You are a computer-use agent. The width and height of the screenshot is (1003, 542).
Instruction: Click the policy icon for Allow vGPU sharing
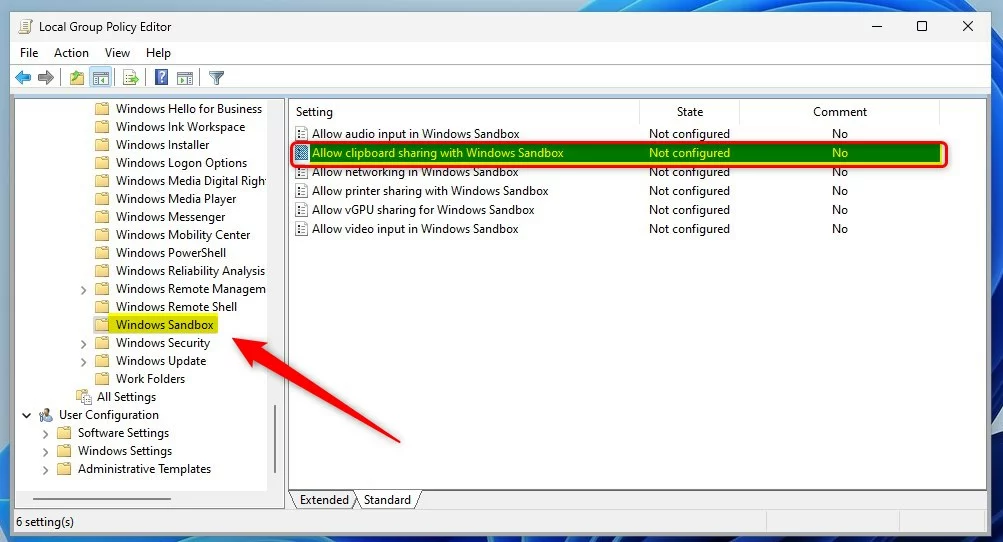[301, 209]
